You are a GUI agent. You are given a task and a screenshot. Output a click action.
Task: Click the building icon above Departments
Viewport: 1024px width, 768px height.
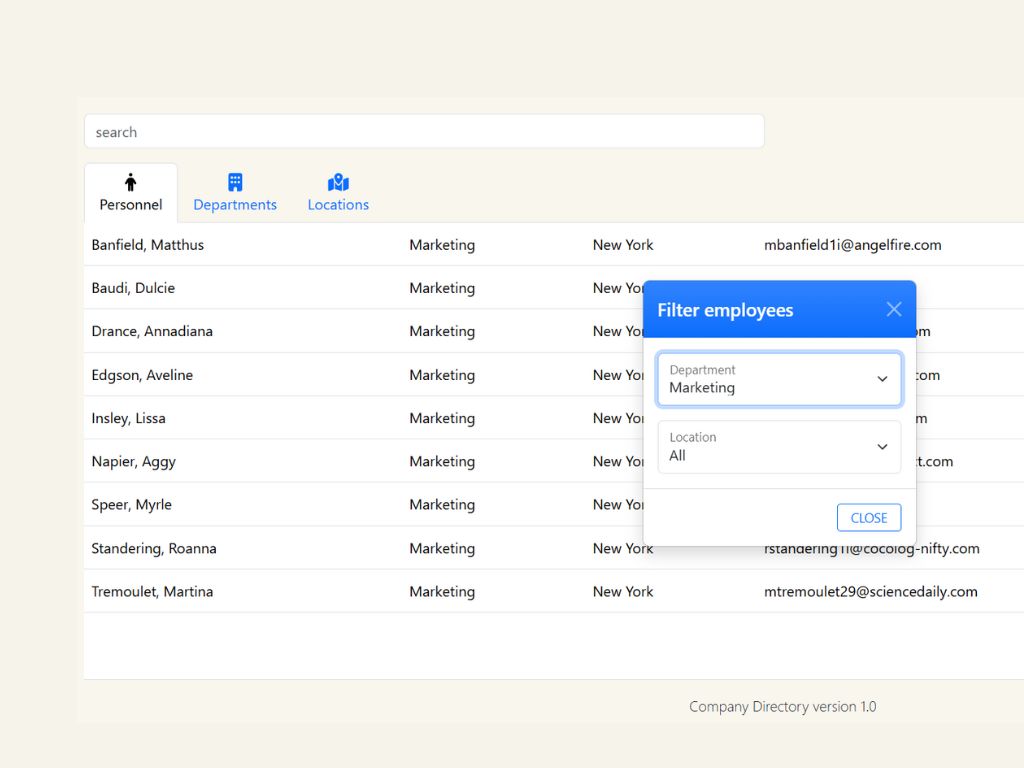coord(235,182)
